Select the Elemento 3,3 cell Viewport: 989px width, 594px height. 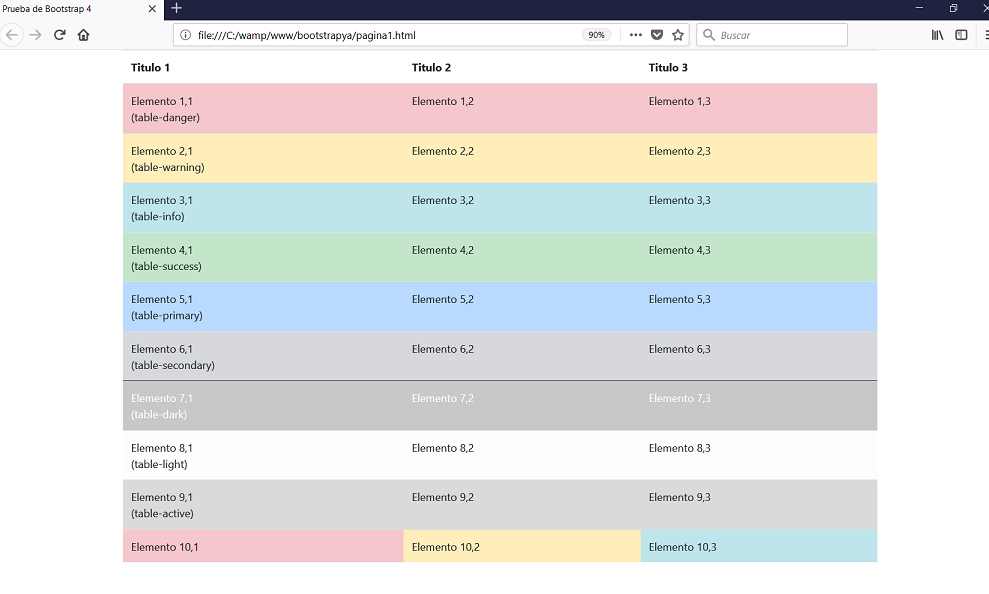coord(759,207)
